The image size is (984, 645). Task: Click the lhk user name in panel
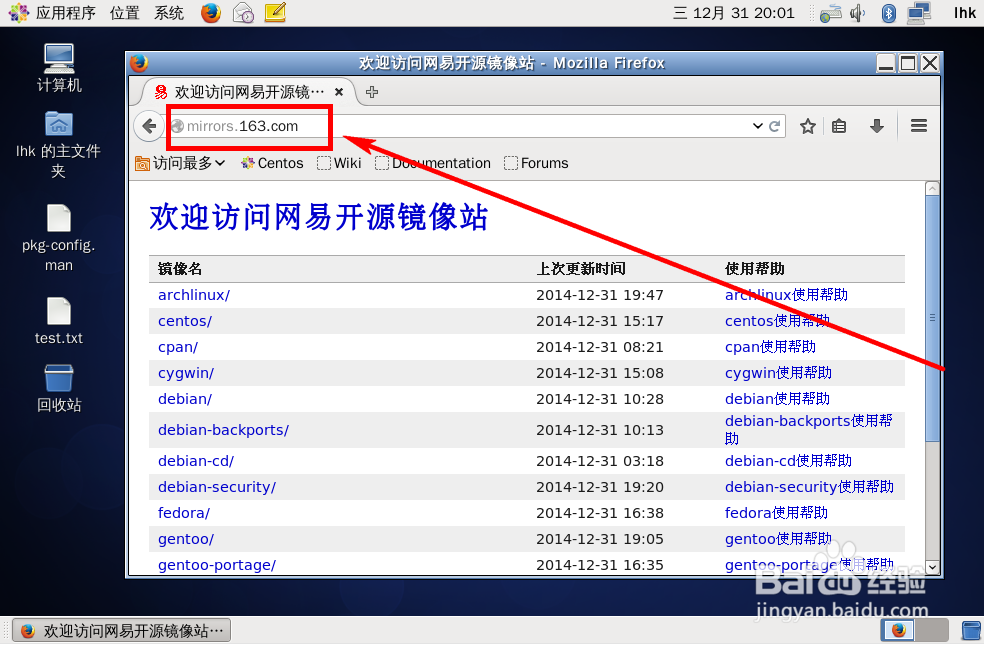point(965,13)
